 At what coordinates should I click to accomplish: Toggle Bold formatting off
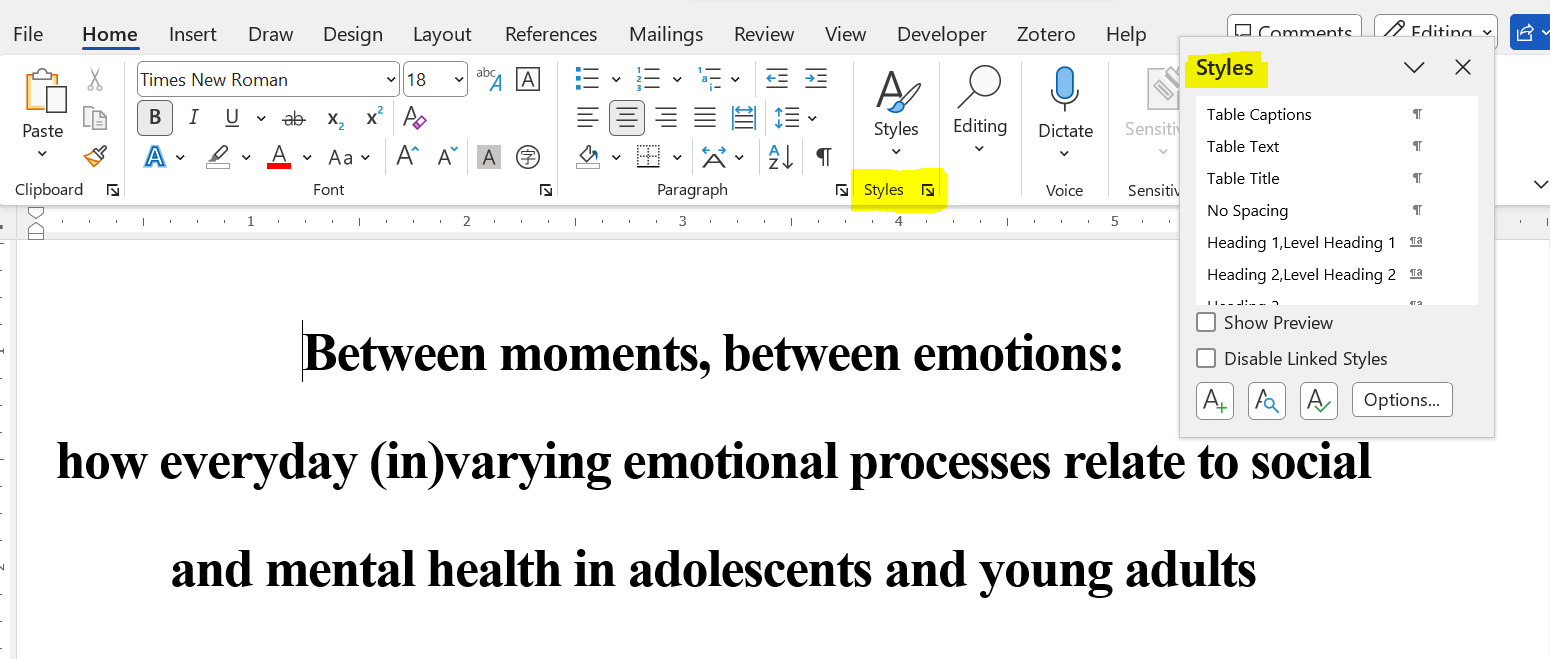(154, 118)
